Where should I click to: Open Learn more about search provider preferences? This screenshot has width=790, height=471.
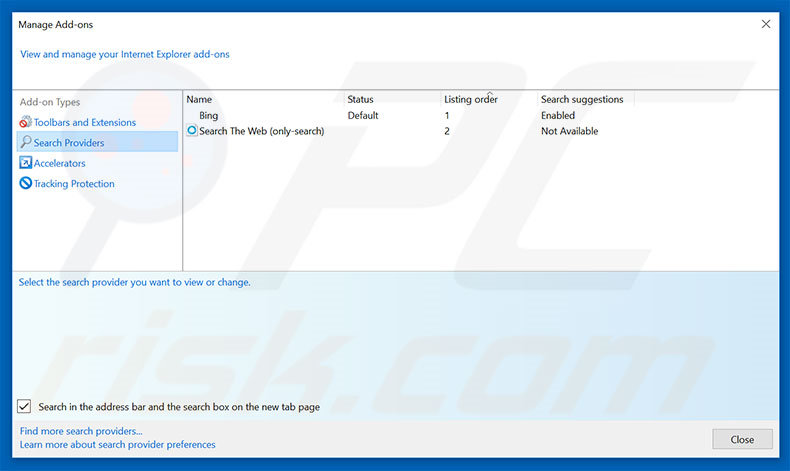click(117, 445)
